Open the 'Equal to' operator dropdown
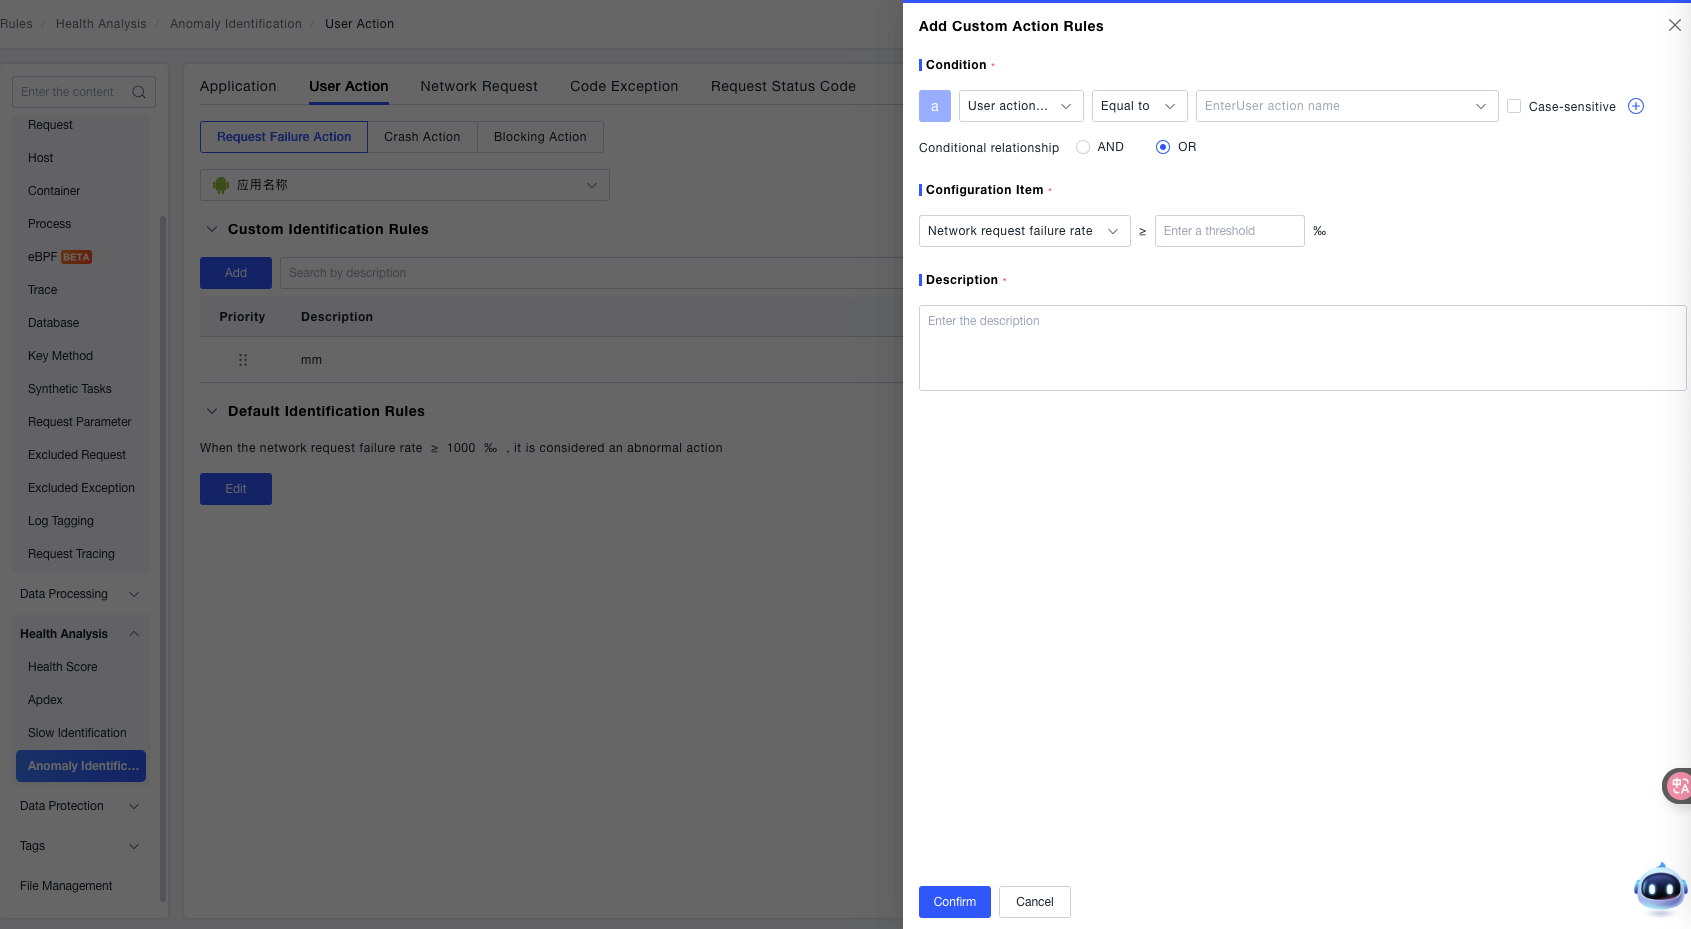The width and height of the screenshot is (1691, 929). click(x=1139, y=106)
